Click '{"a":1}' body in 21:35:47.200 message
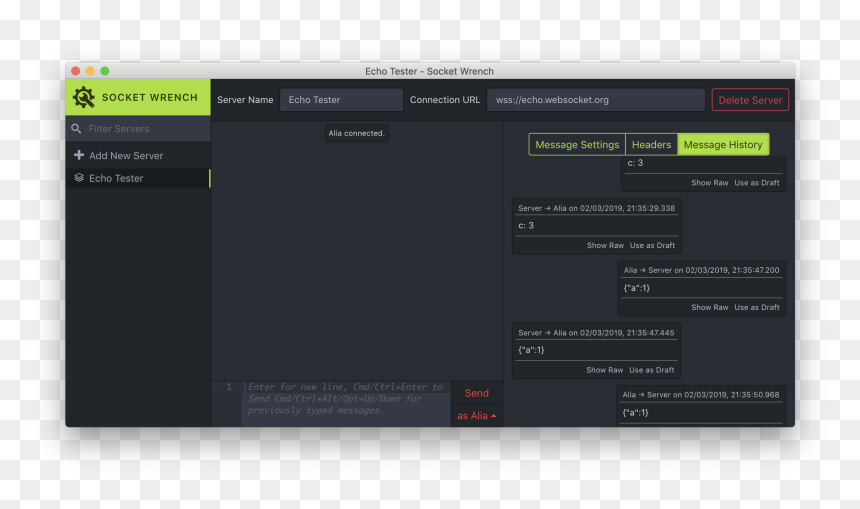860x509 pixels. [x=636, y=287]
